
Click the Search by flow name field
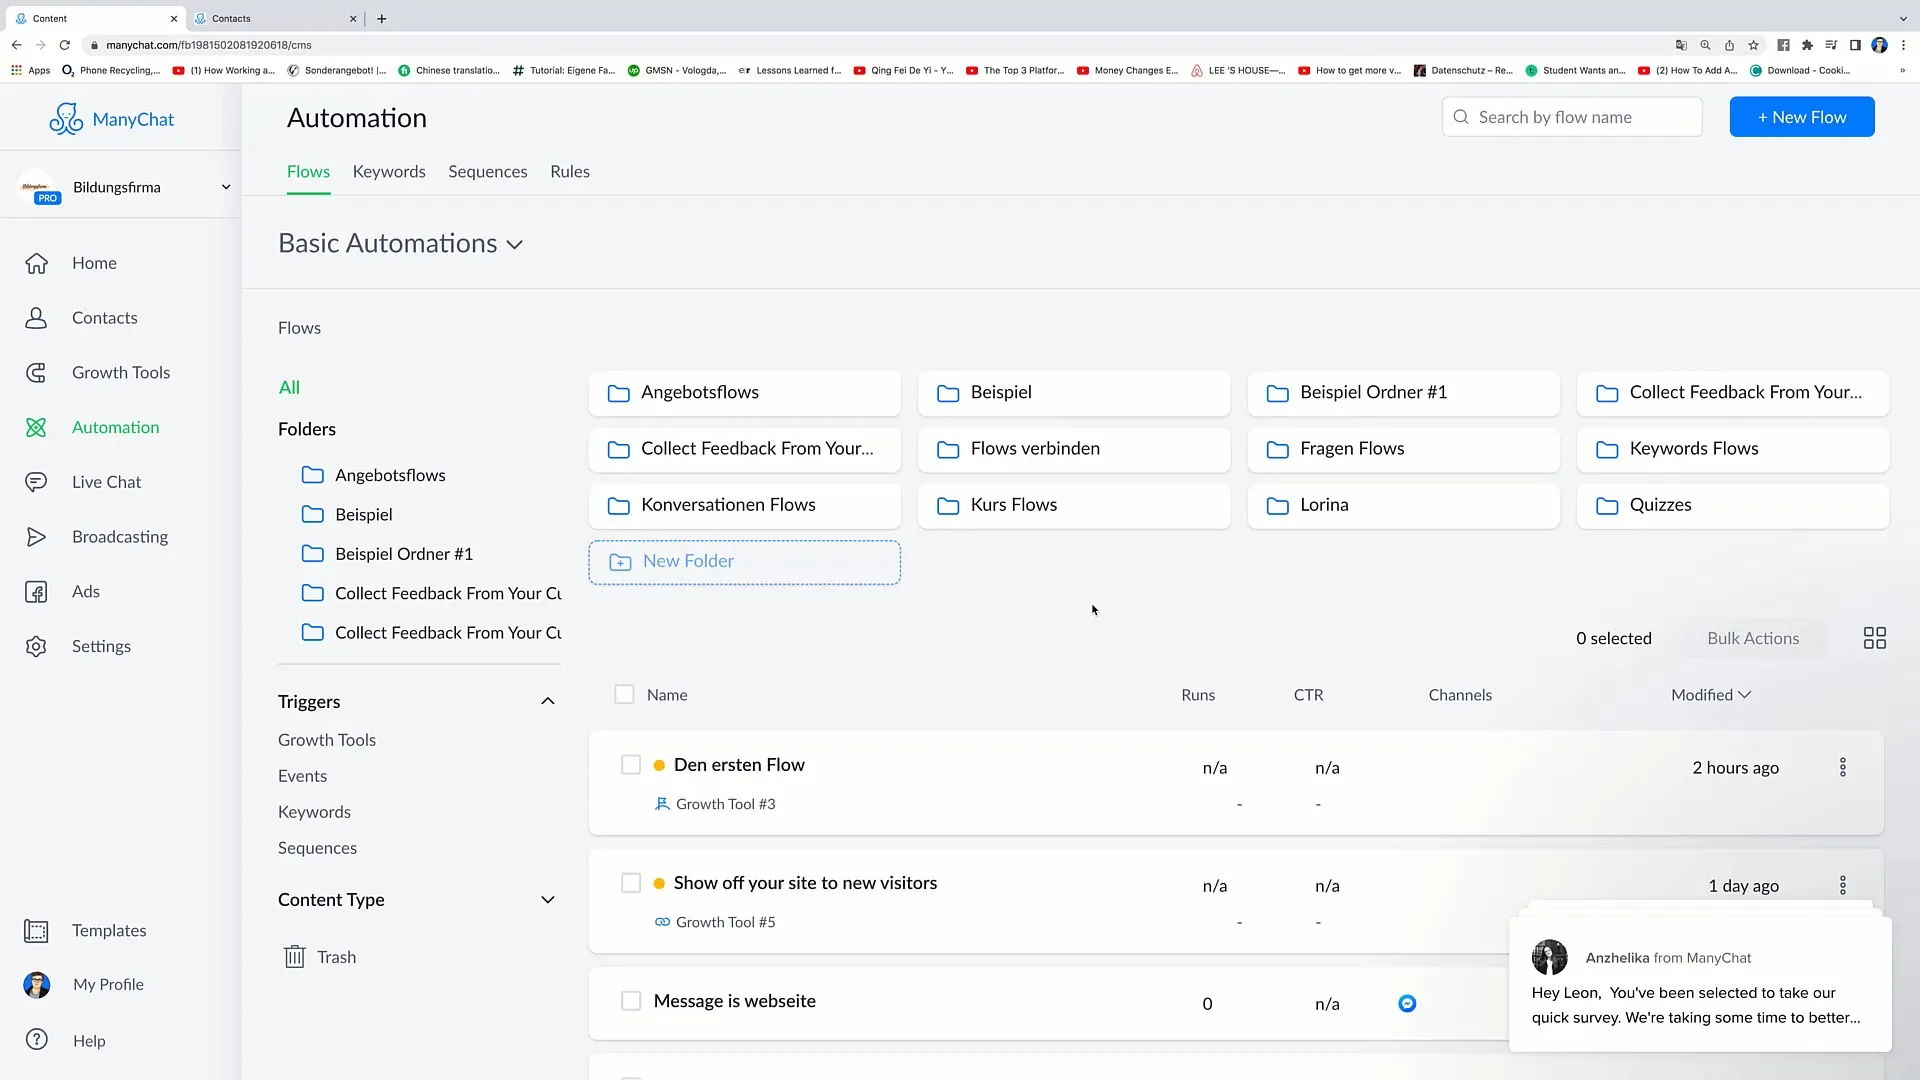coord(1572,117)
